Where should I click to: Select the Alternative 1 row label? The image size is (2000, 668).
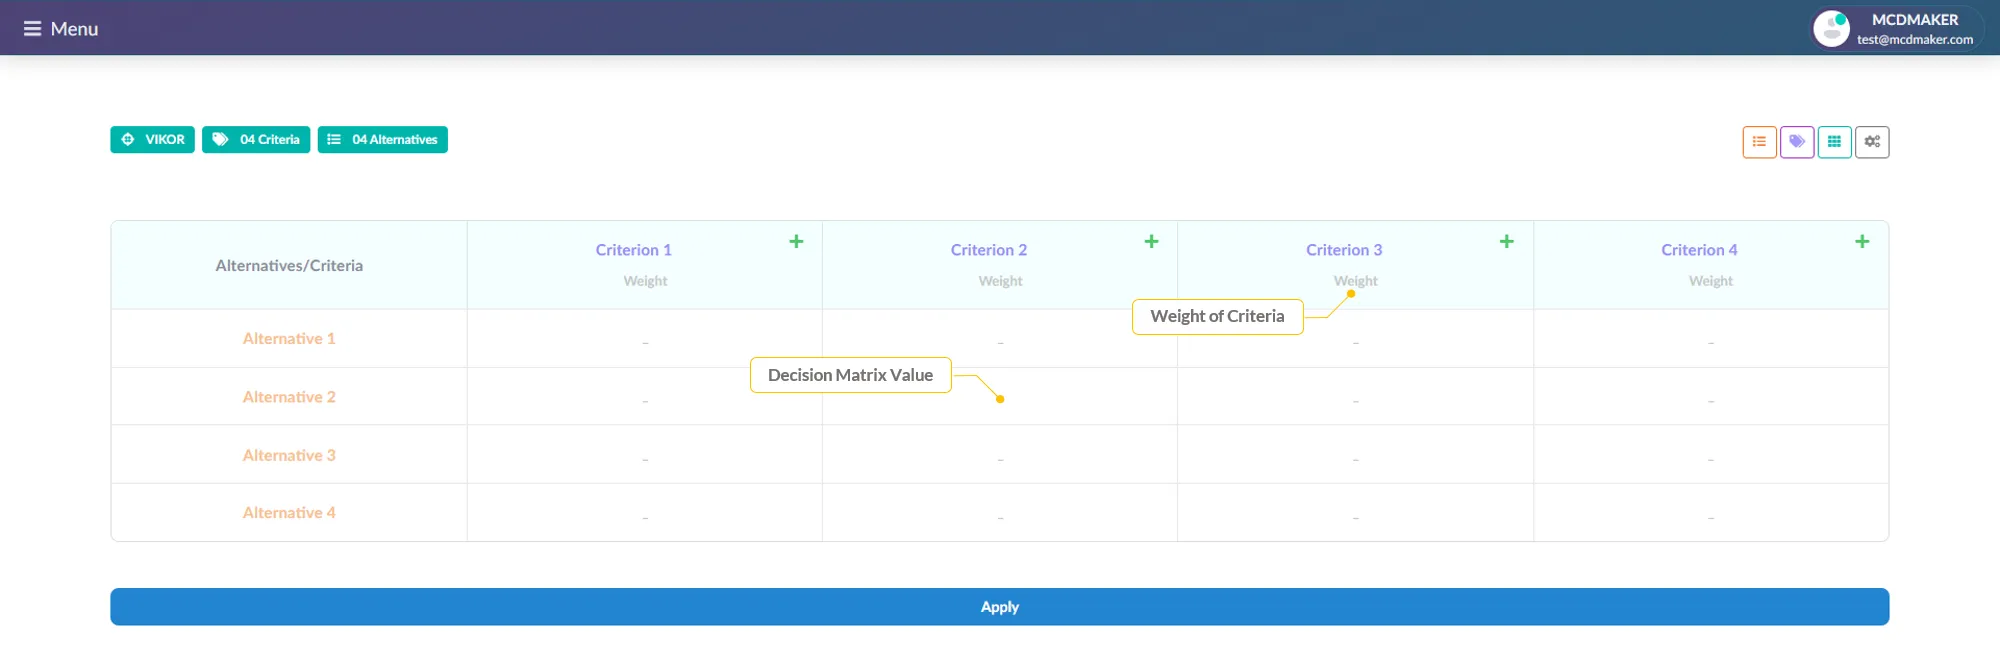point(289,339)
